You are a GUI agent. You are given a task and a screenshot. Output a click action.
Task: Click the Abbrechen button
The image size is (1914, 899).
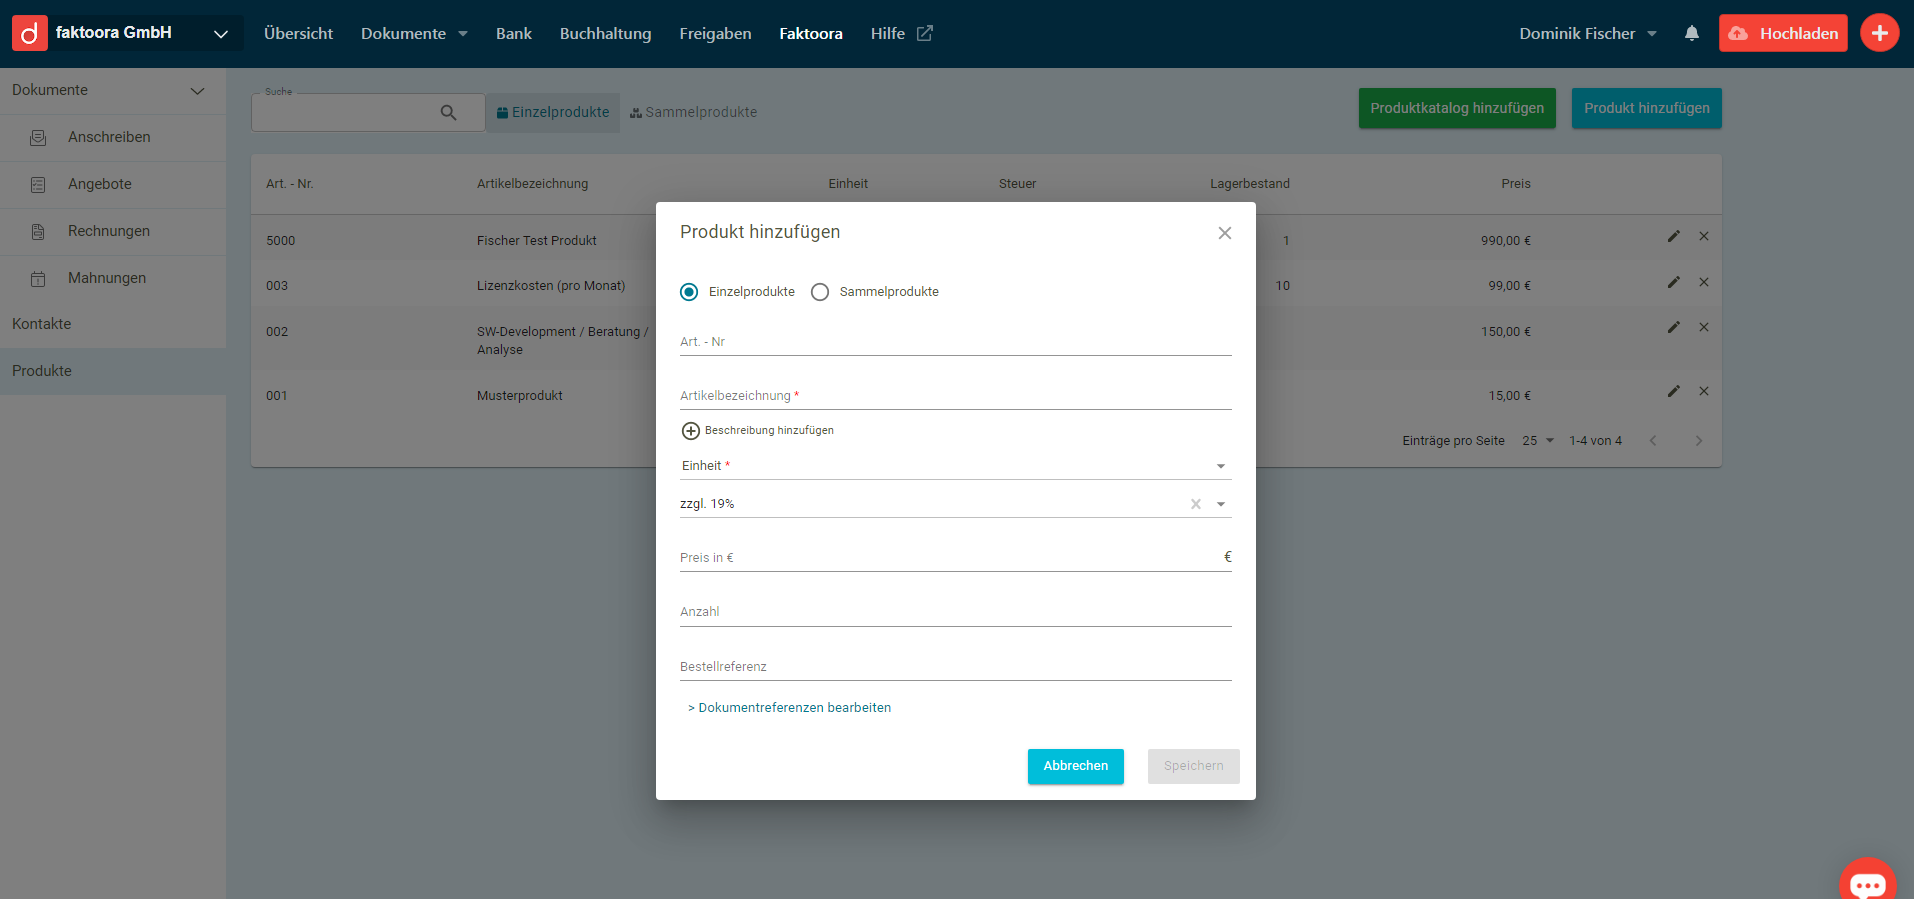pos(1075,766)
